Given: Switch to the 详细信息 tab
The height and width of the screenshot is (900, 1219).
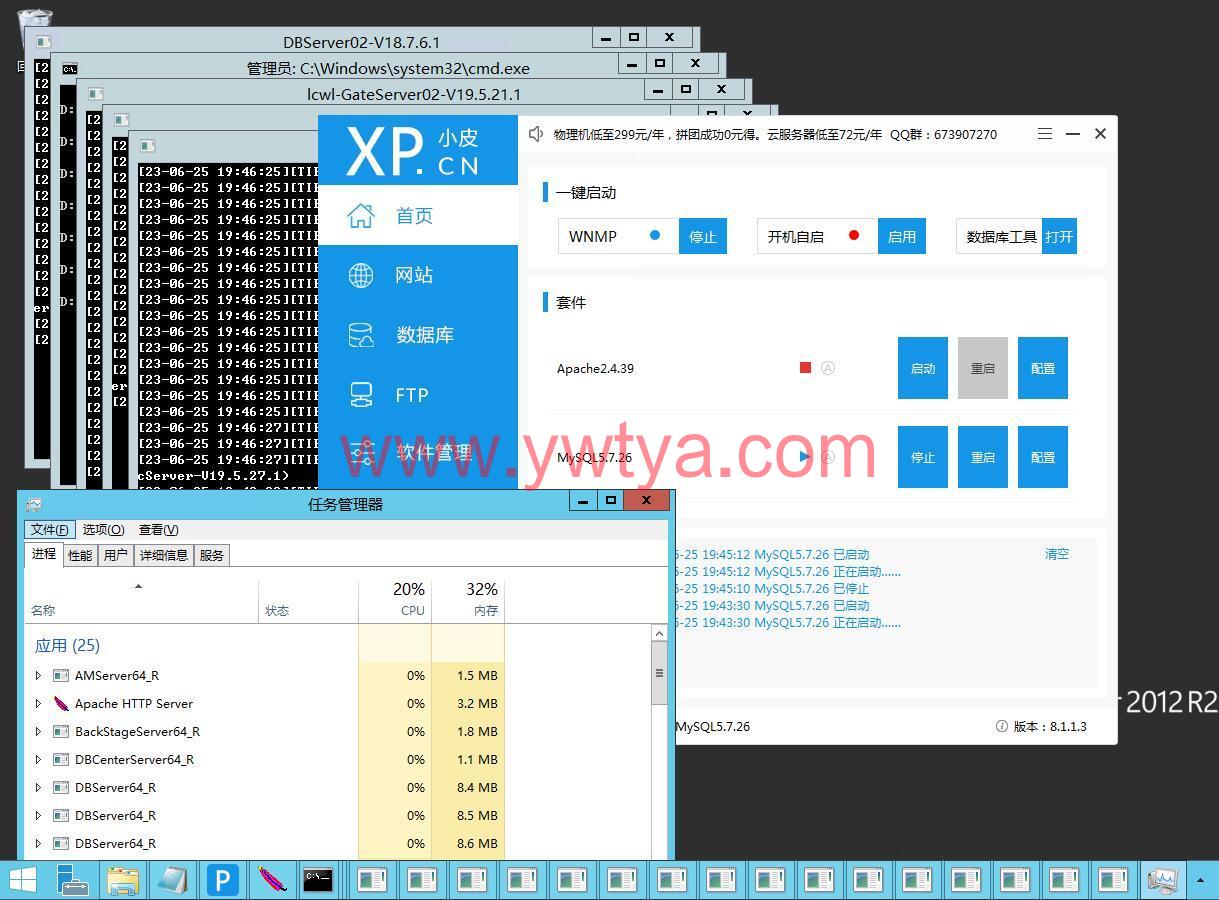Looking at the screenshot, I should (x=164, y=555).
